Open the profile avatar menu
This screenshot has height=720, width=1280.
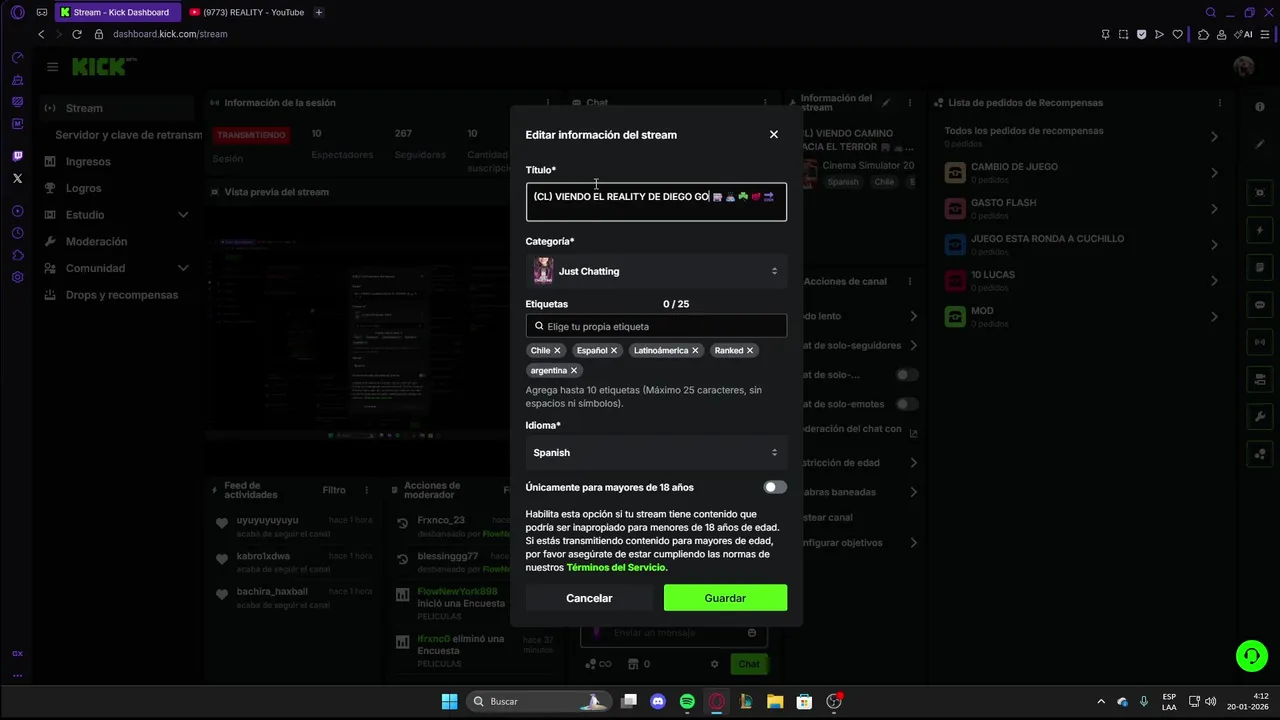click(1244, 67)
